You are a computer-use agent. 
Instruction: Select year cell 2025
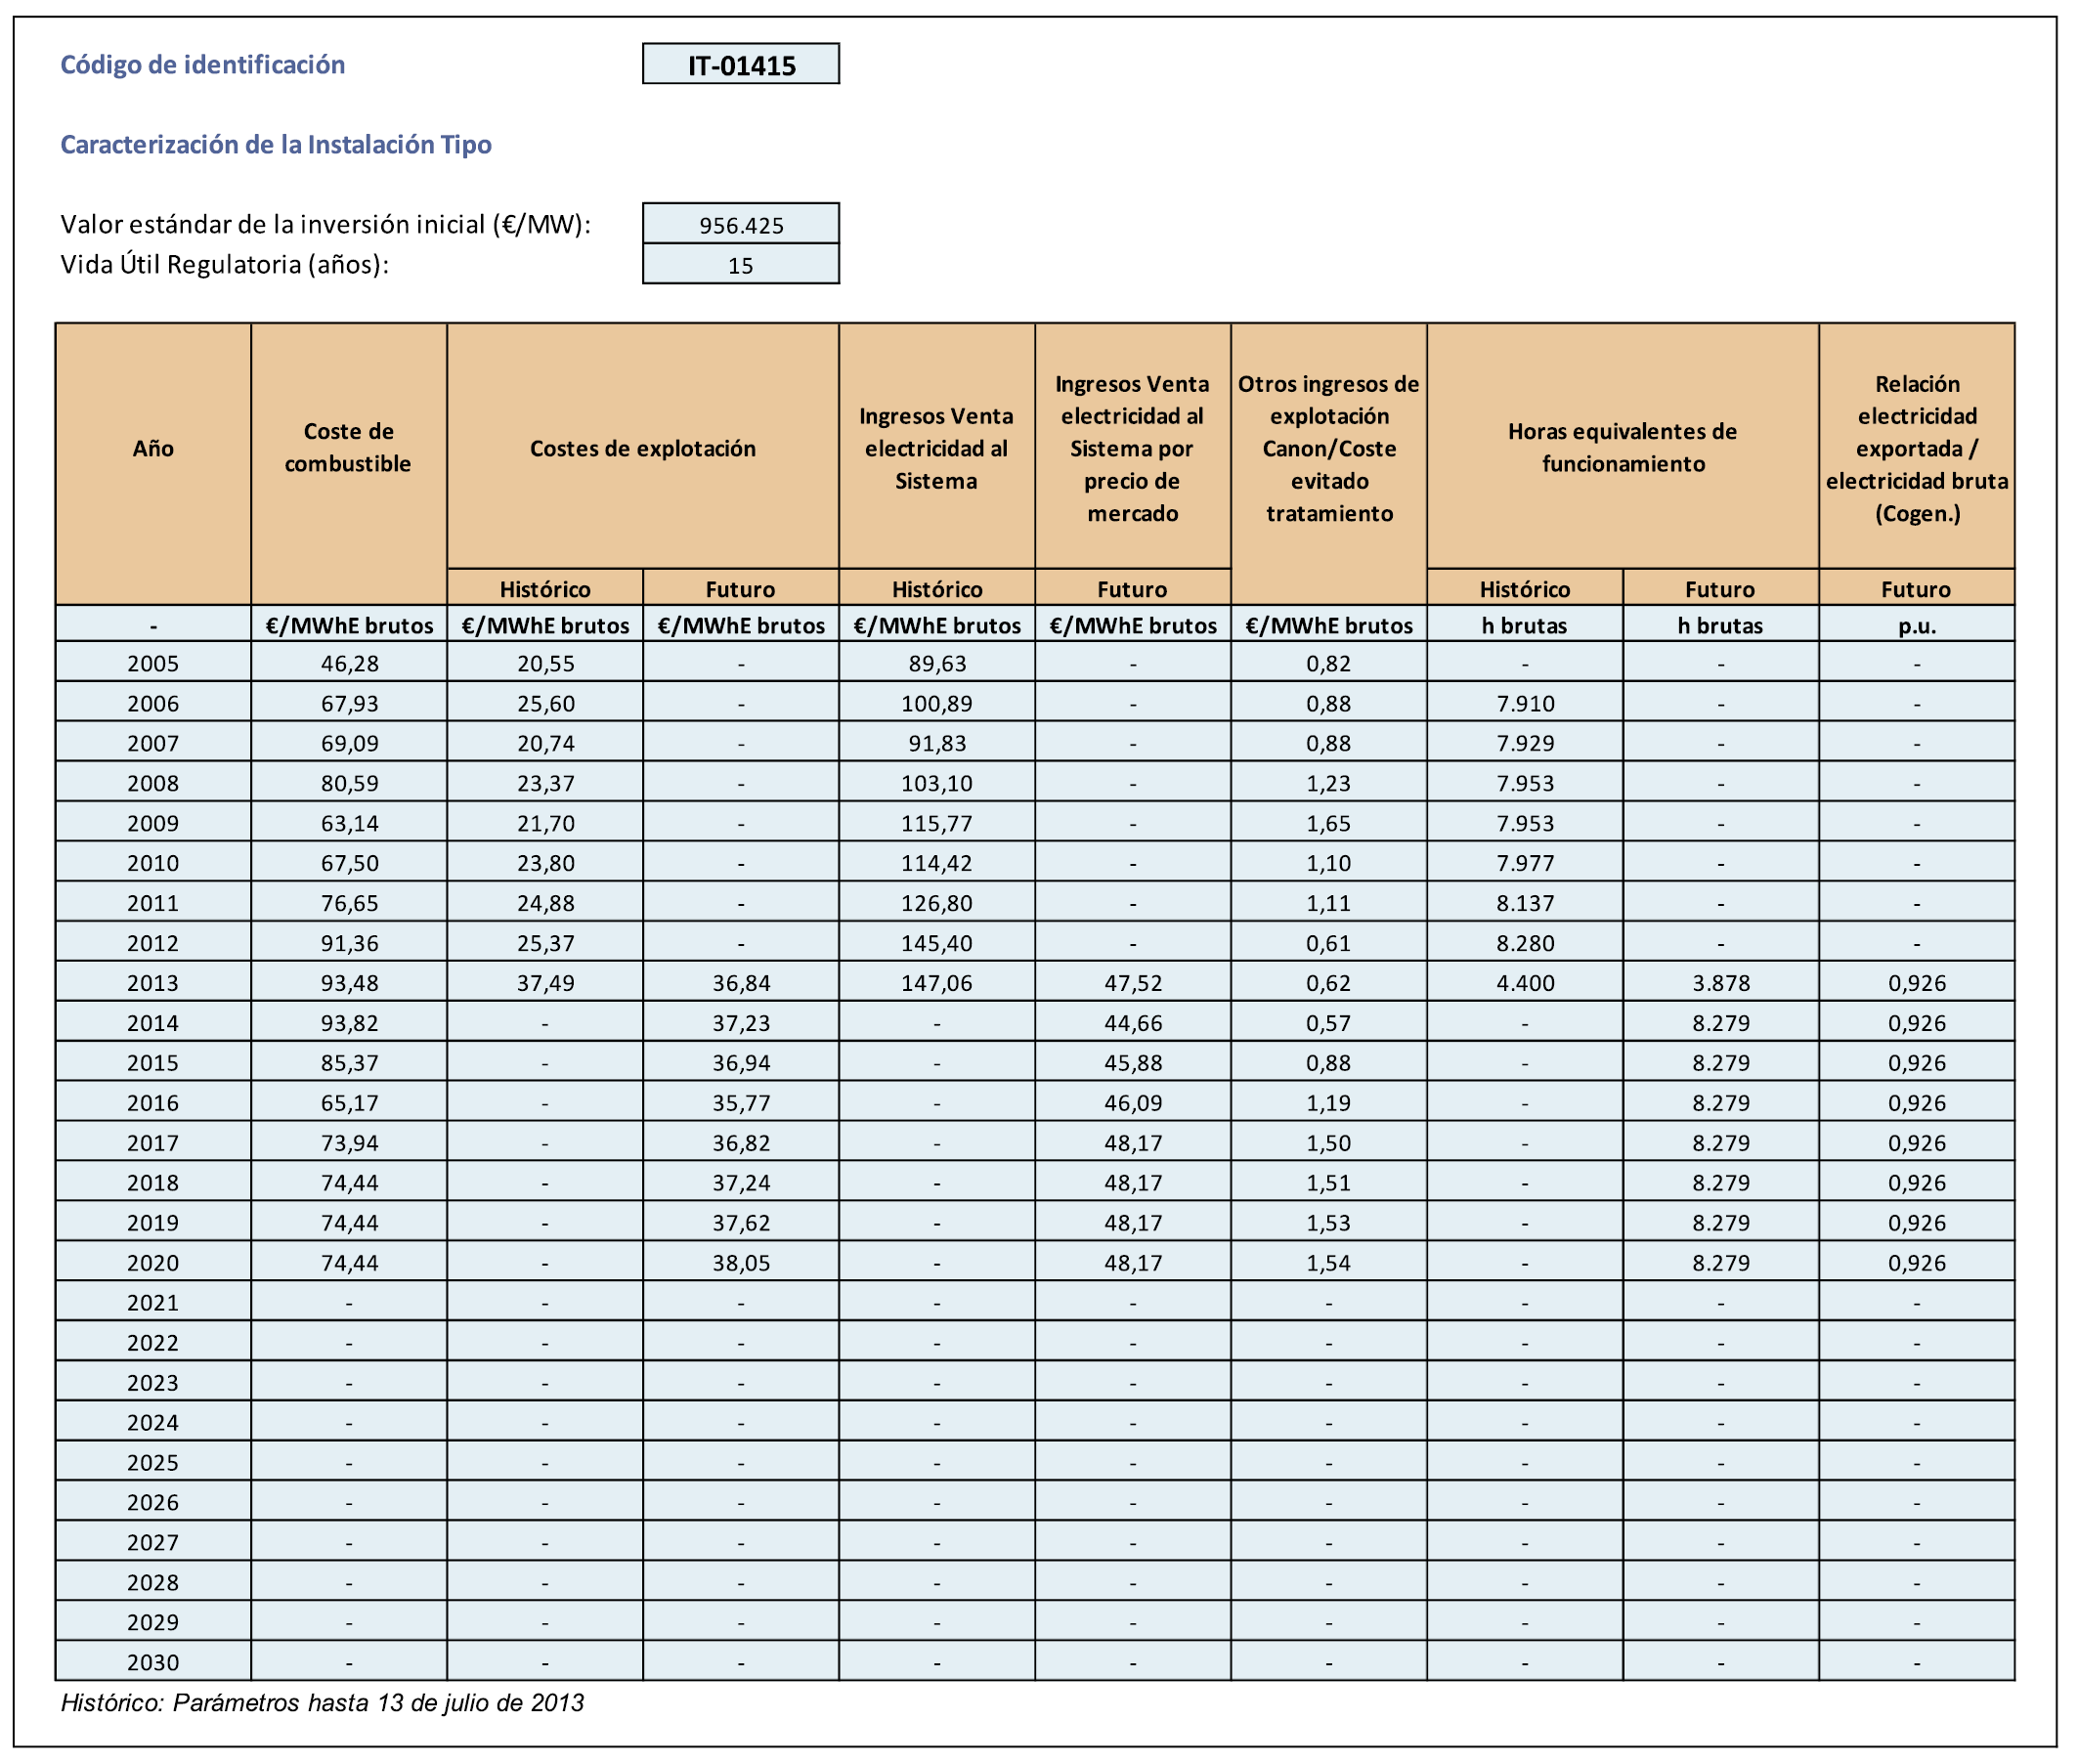(x=153, y=1463)
